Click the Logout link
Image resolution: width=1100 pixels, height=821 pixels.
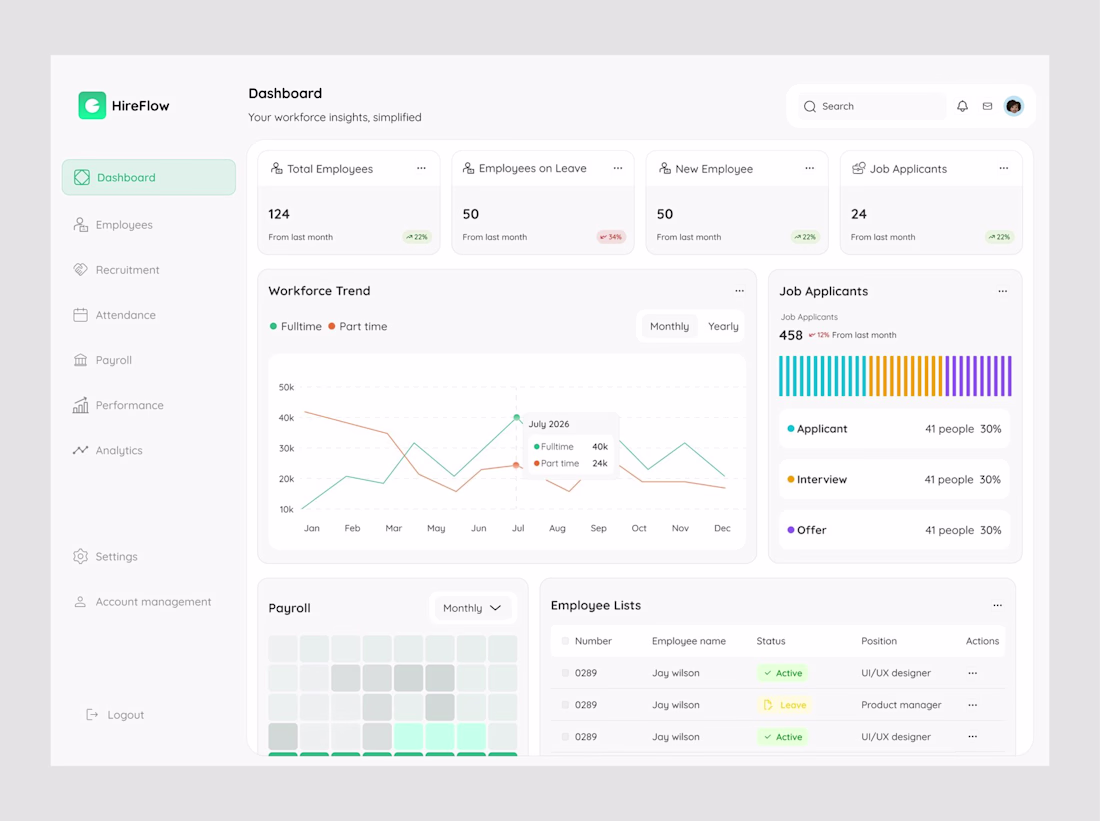(126, 715)
